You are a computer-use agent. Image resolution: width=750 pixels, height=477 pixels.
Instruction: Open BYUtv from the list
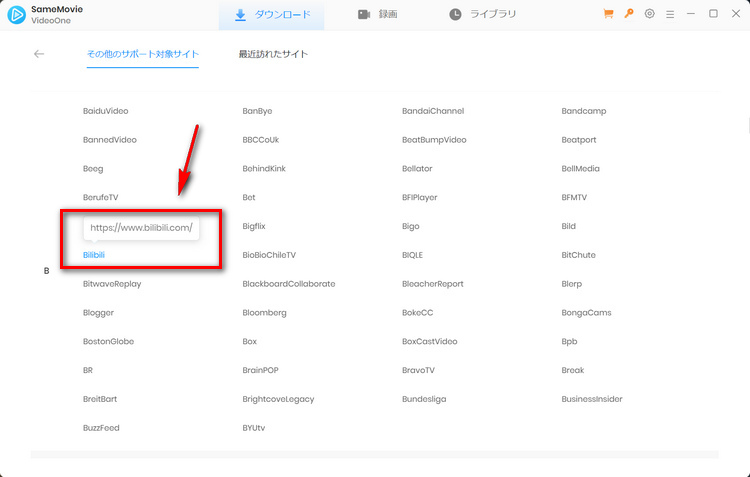254,428
